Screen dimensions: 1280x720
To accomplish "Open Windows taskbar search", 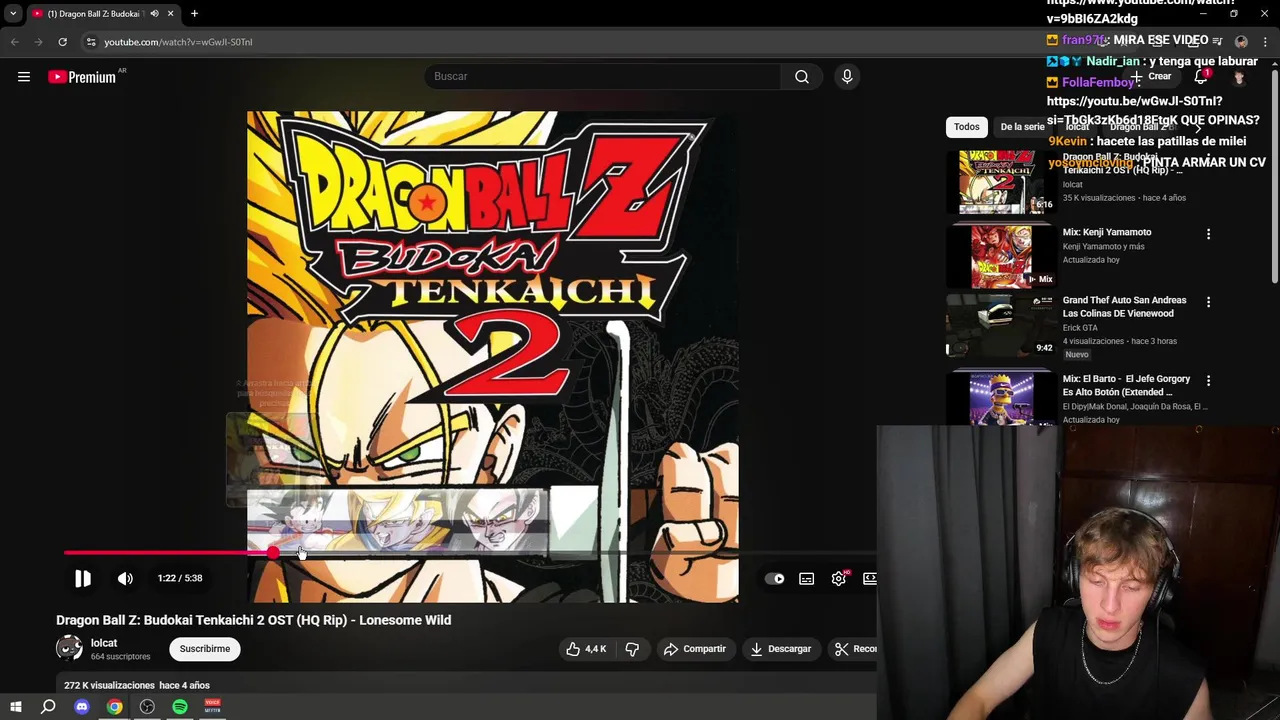I will pyautogui.click(x=48, y=707).
